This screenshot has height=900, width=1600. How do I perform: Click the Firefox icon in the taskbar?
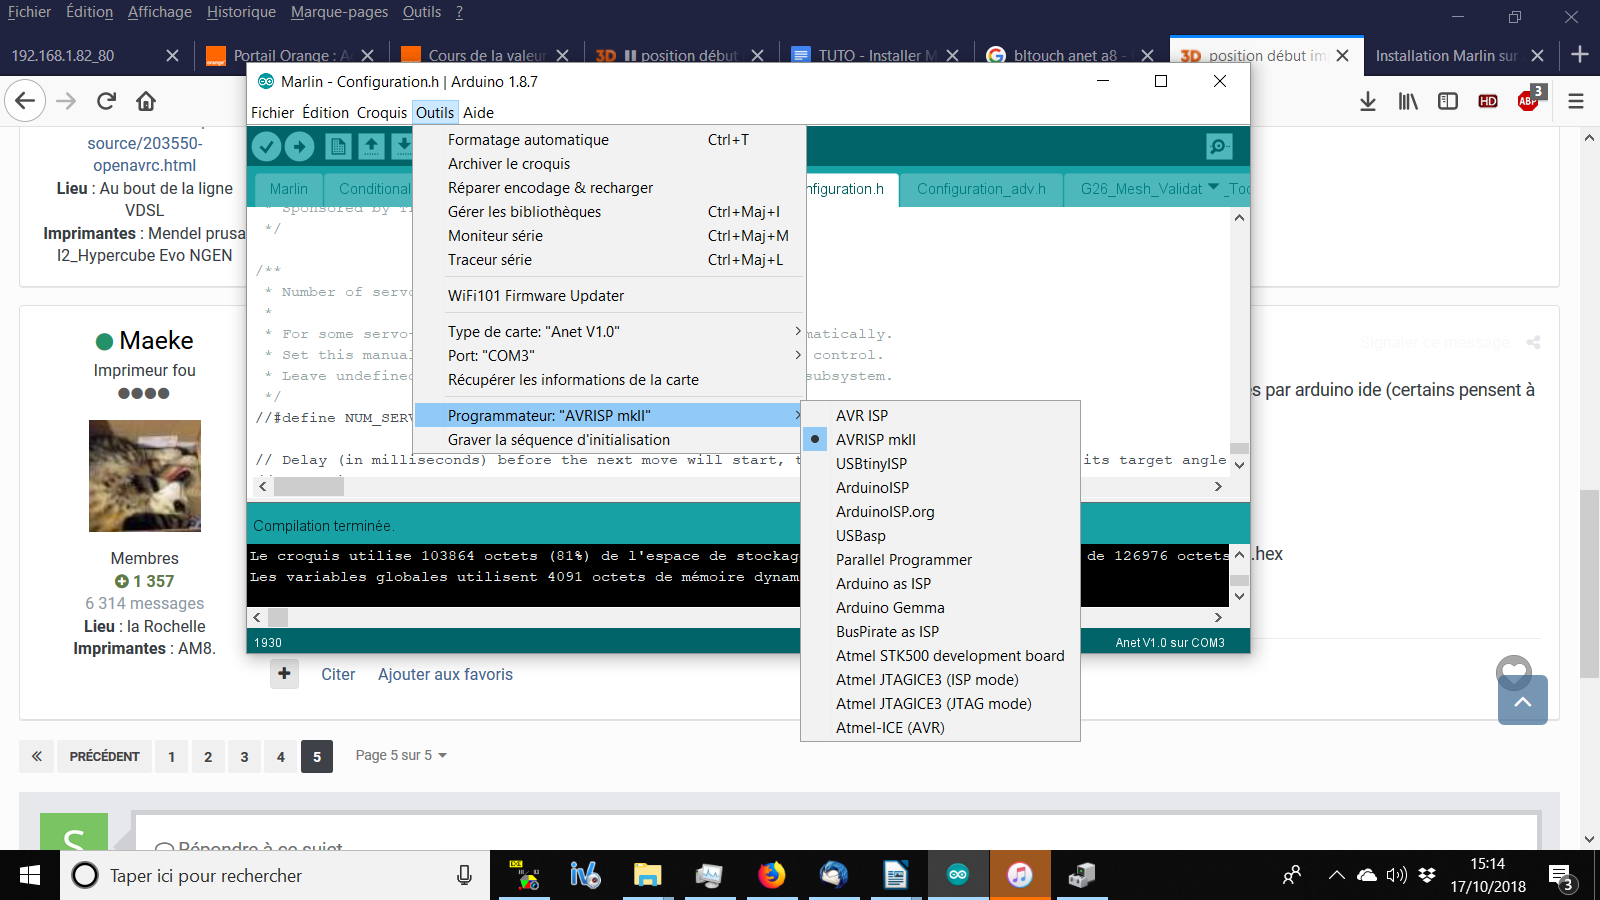(x=771, y=876)
